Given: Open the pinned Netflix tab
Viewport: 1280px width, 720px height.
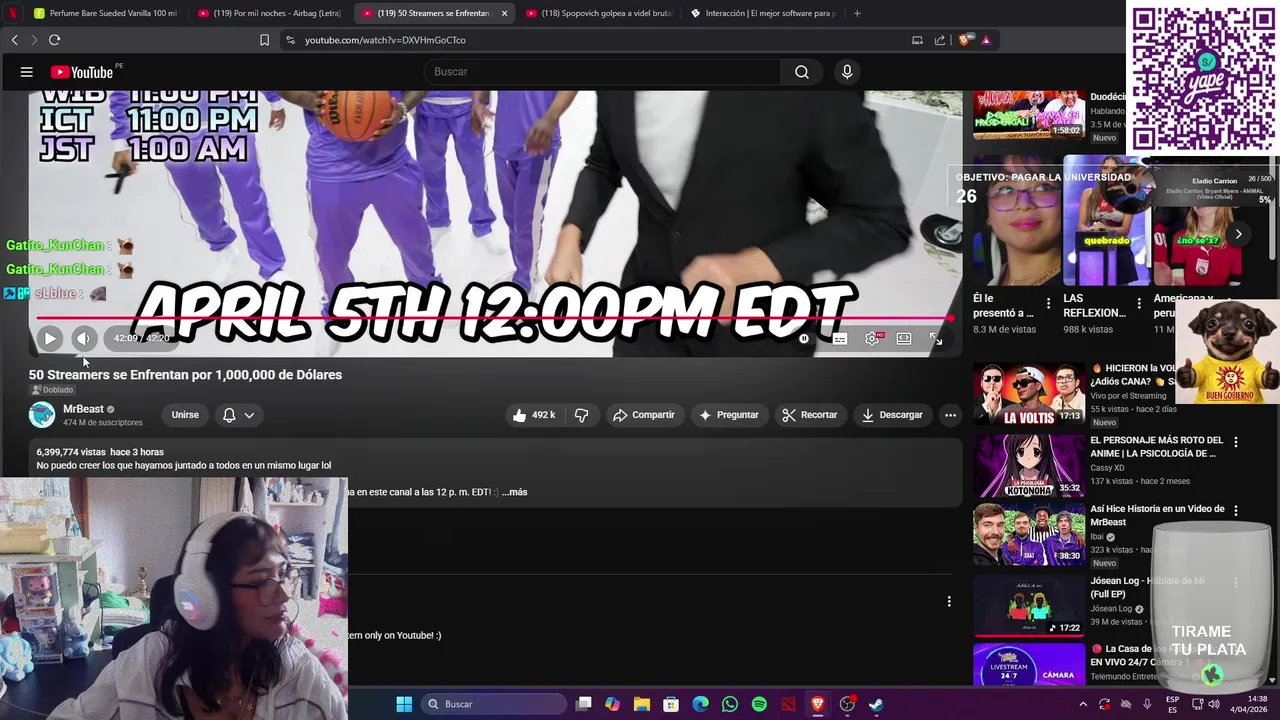Looking at the screenshot, I should point(13,13).
